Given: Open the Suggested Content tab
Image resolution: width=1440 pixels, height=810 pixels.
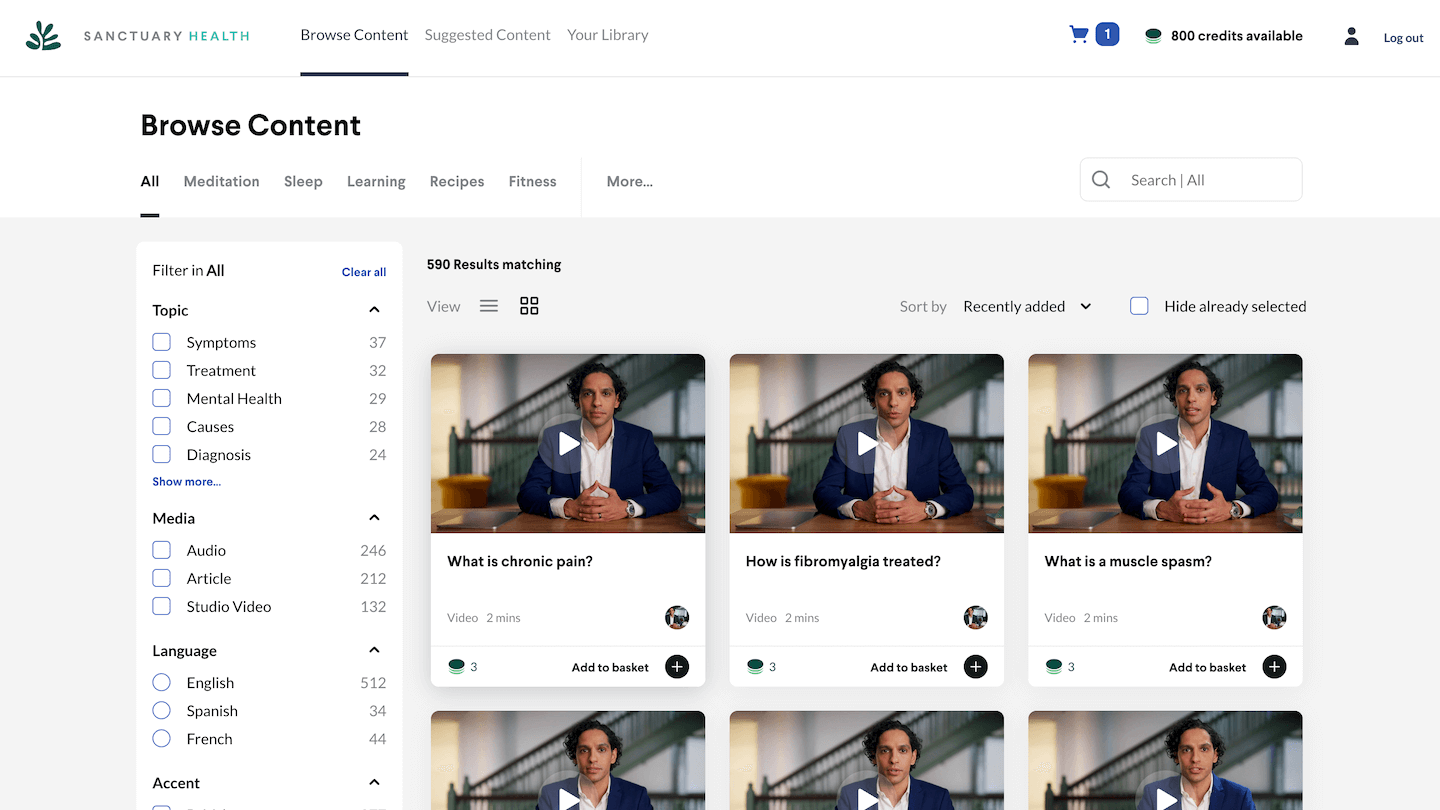Looking at the screenshot, I should point(487,35).
